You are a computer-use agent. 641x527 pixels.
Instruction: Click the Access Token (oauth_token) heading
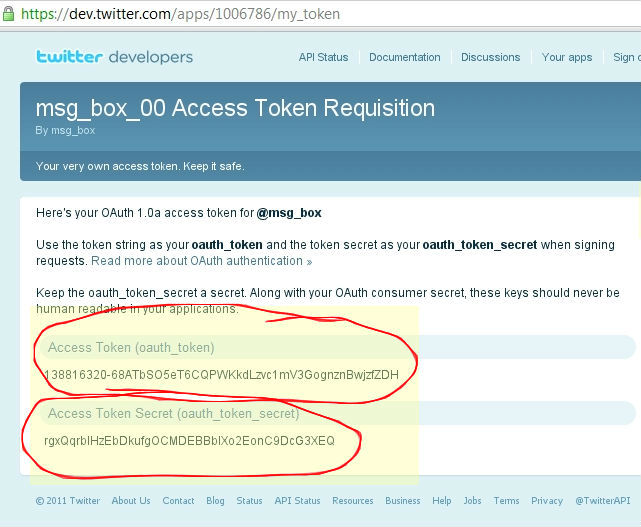(131, 348)
